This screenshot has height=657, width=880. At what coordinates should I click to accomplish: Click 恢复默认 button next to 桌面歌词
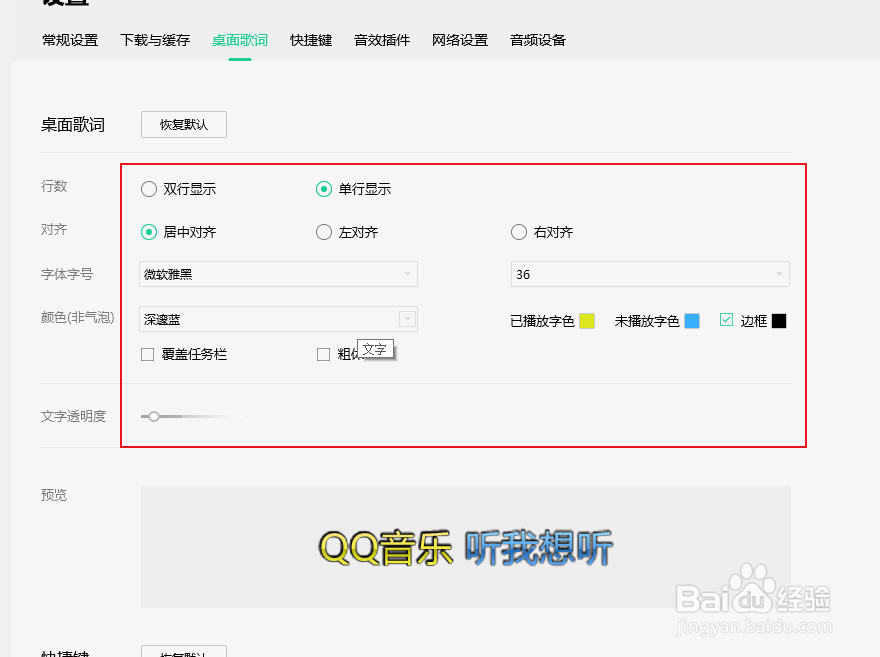184,125
